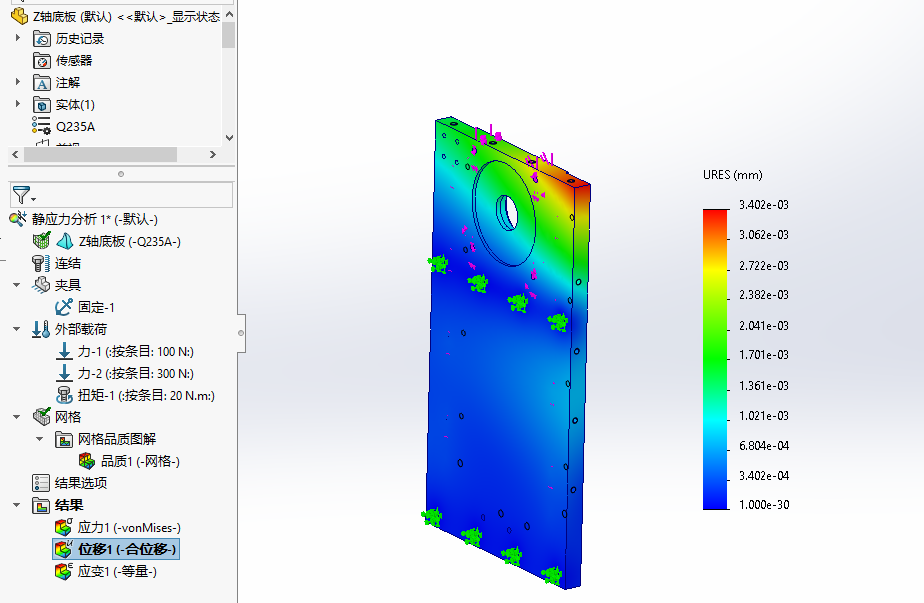Select 位移1 (-合位移-) result
Viewport: 924px width, 603px height.
[127, 549]
